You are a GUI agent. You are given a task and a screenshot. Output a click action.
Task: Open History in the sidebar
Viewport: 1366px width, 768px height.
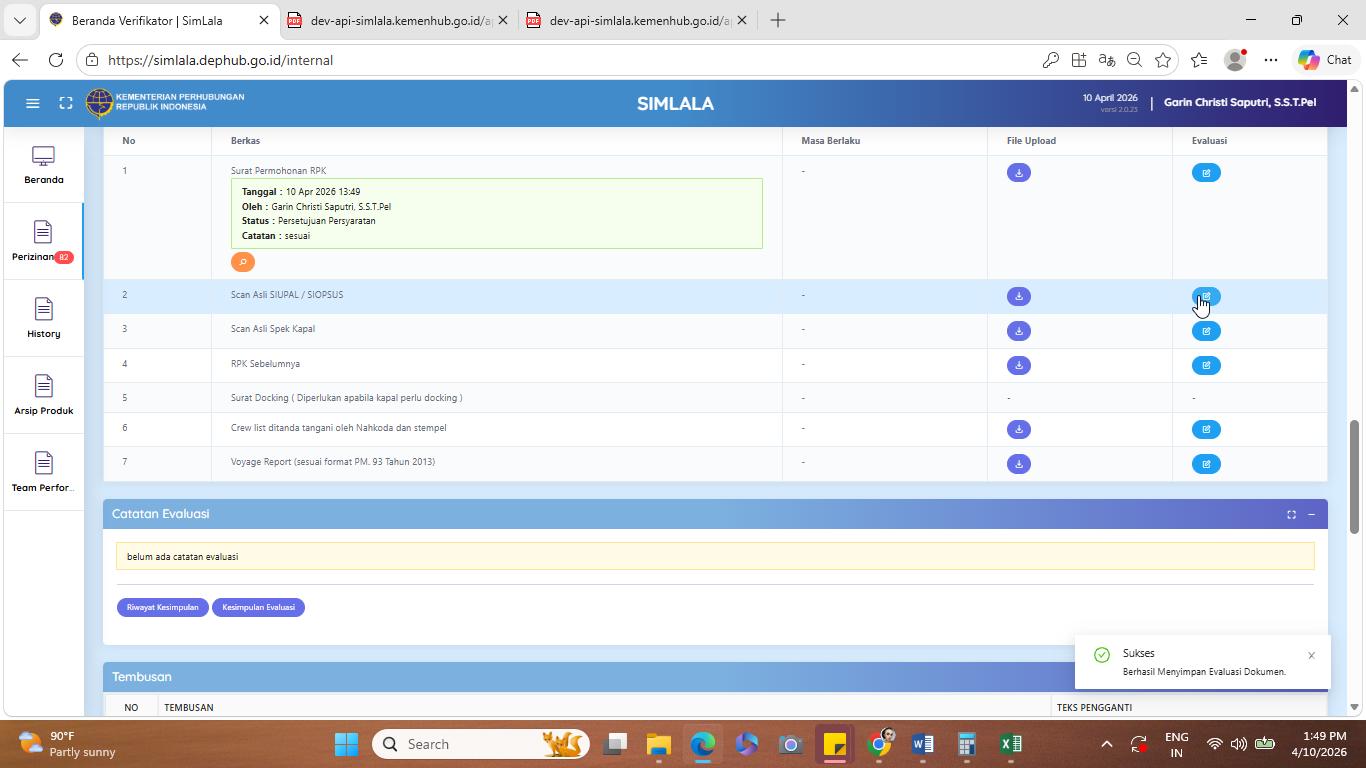(43, 319)
